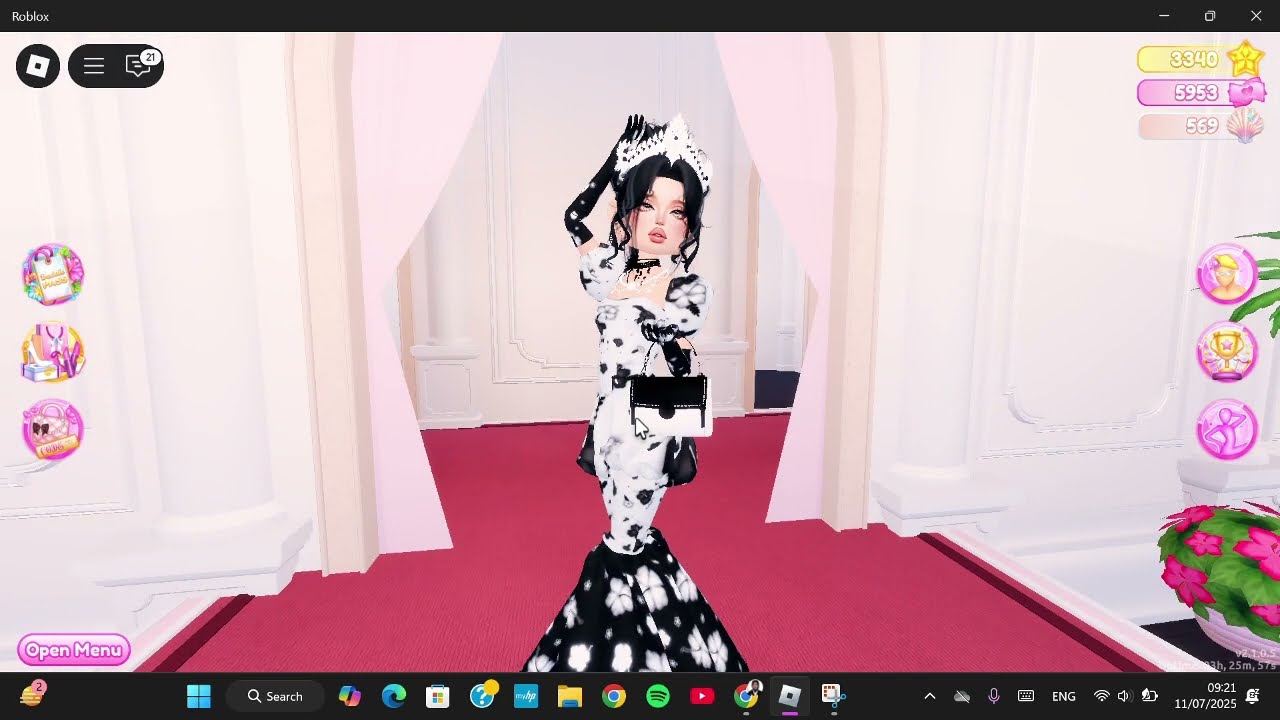Open the volume speaker control
Screen dimensions: 1280x720
(1124, 696)
